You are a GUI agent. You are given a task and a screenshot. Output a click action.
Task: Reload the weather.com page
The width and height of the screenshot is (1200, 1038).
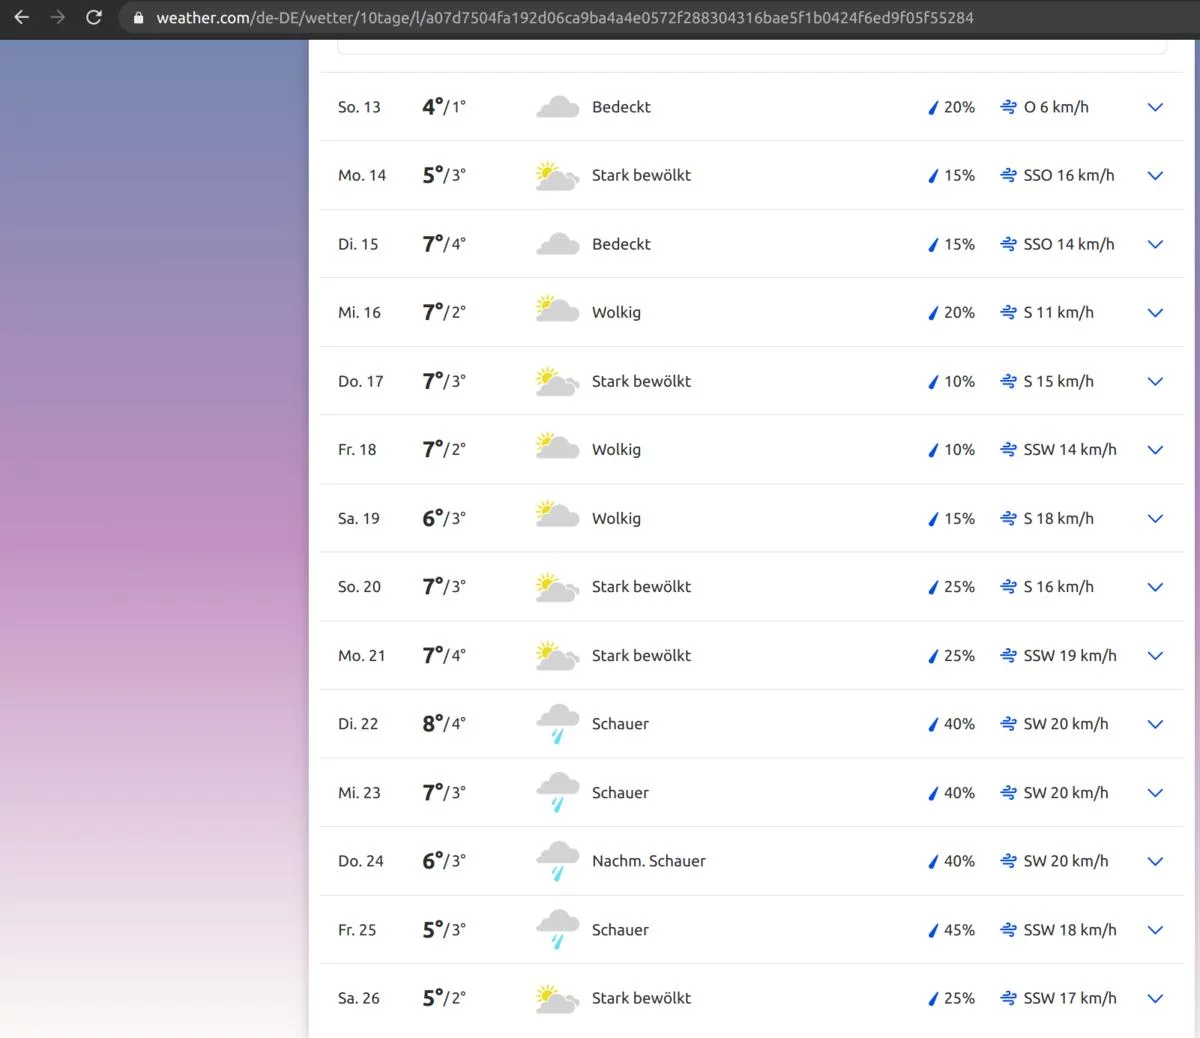[x=93, y=17]
